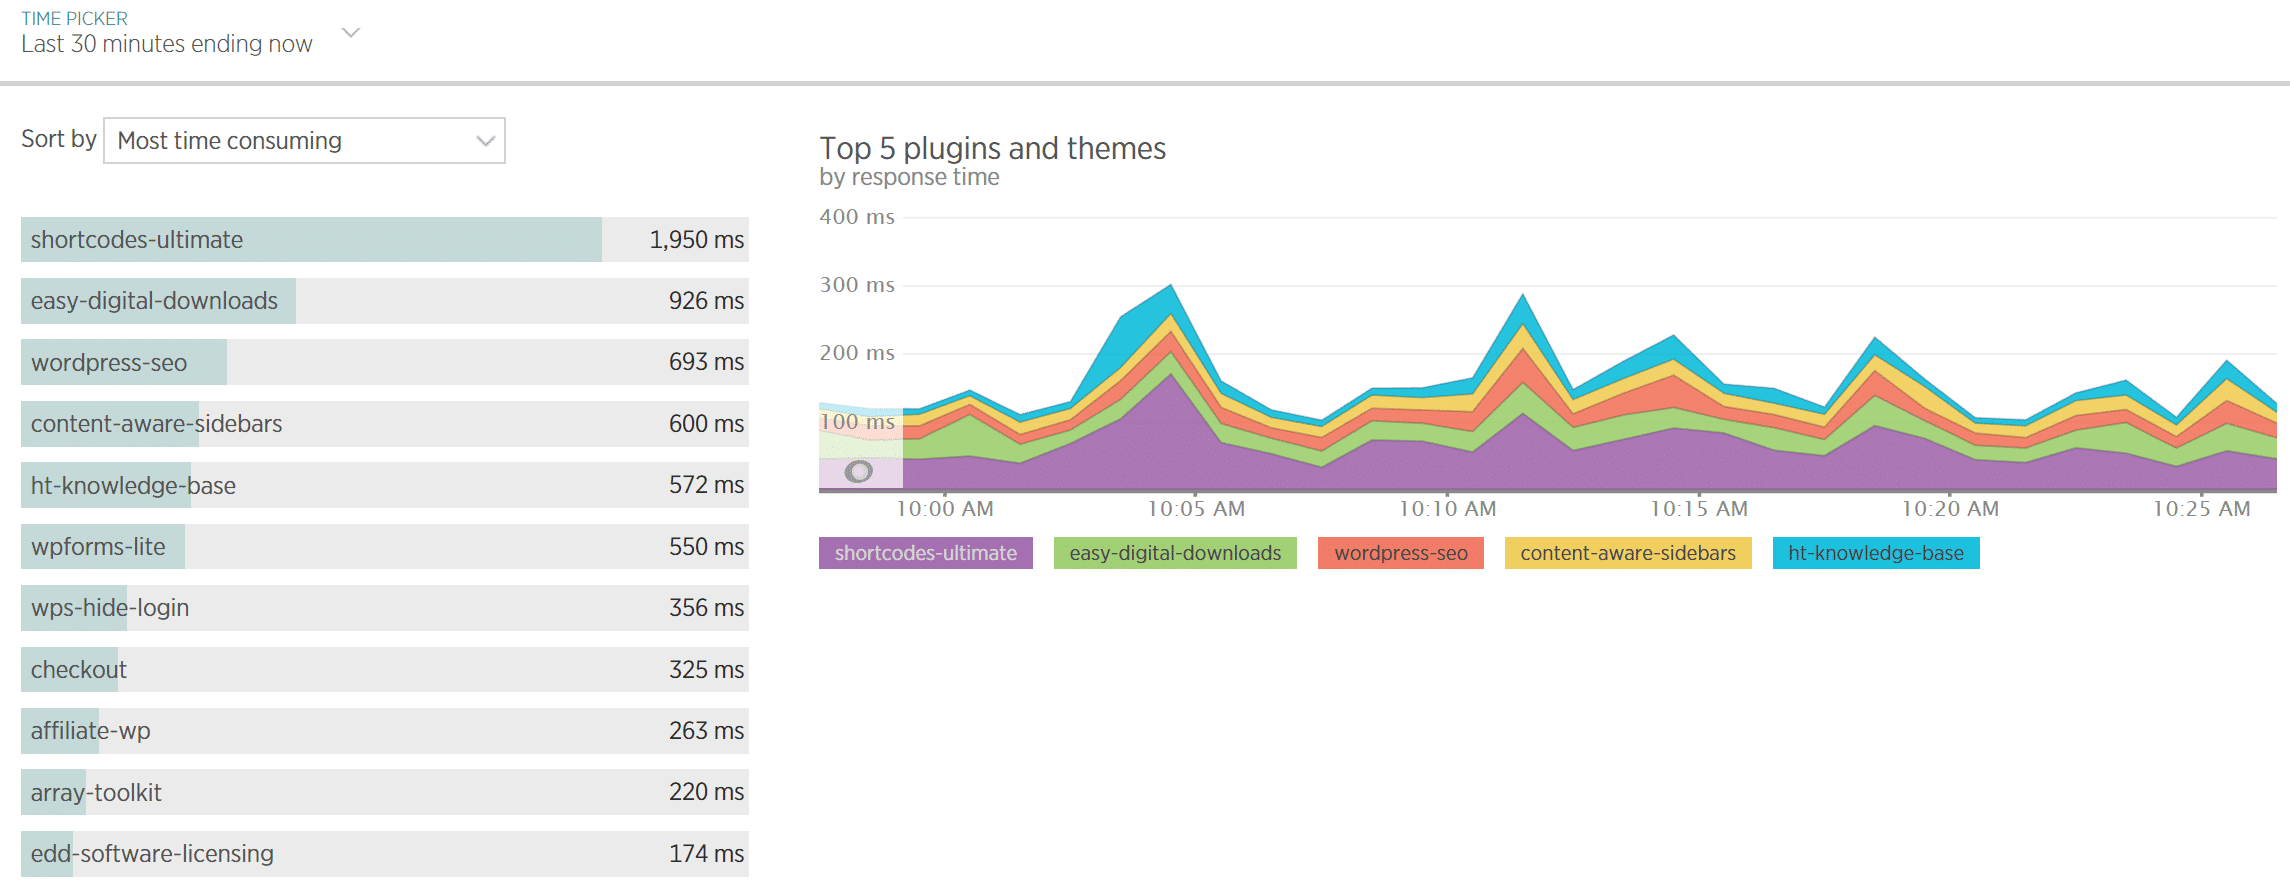
Task: Select the wpforms-lite plugin row
Action: click(384, 547)
